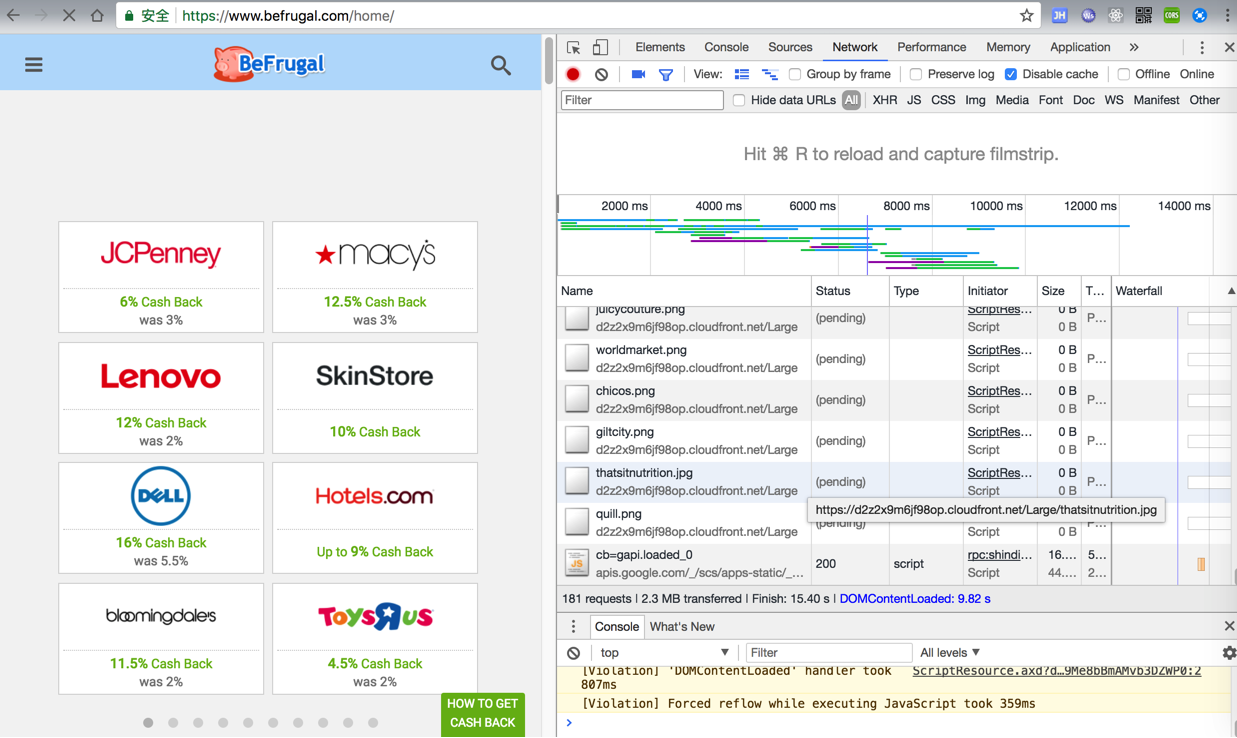This screenshot has width=1237, height=738.
Task: Click the Waterfall column sort arrow
Action: pos(1231,291)
